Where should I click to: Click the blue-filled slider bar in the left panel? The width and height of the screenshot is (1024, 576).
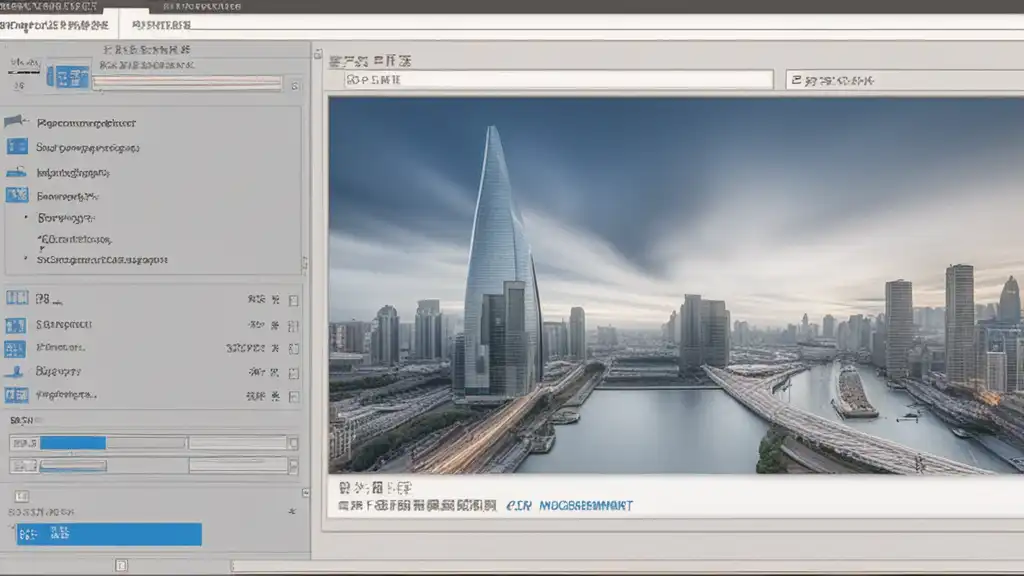(x=72, y=442)
